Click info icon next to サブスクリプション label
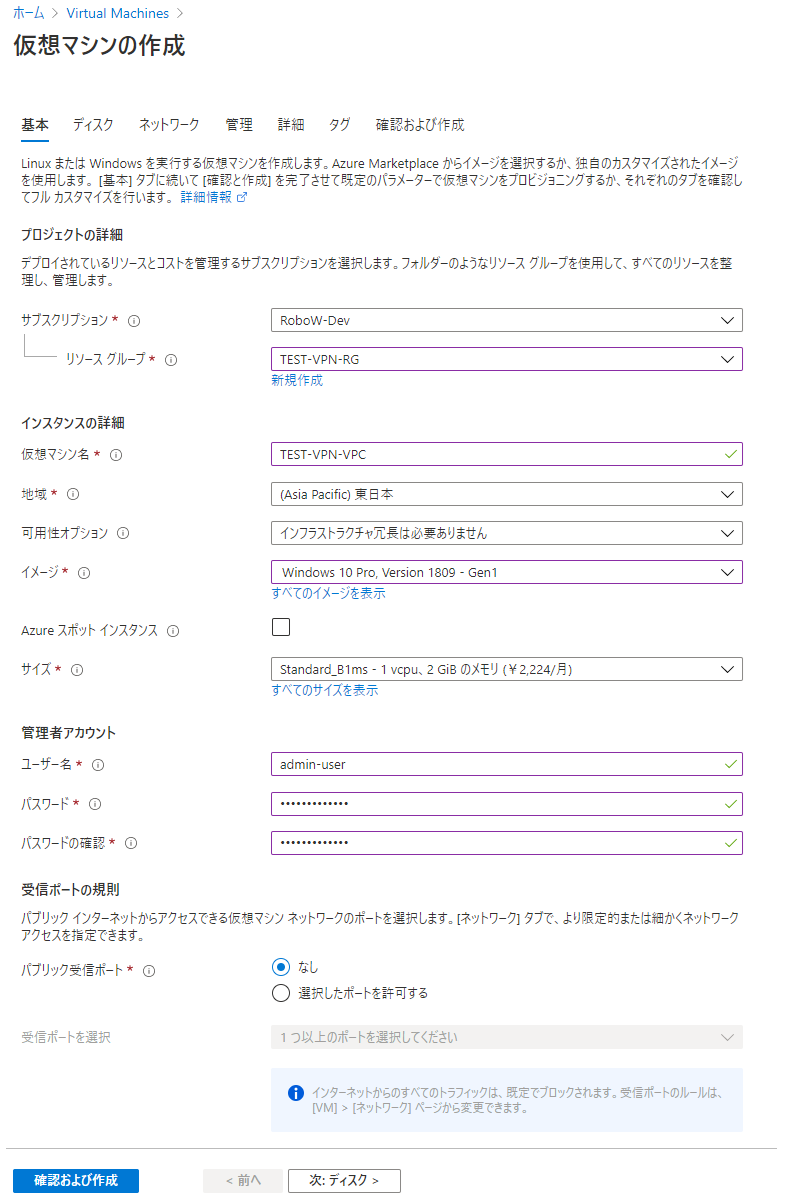Image resolution: width=792 pixels, height=1200 pixels. pyautogui.click(x=134, y=321)
